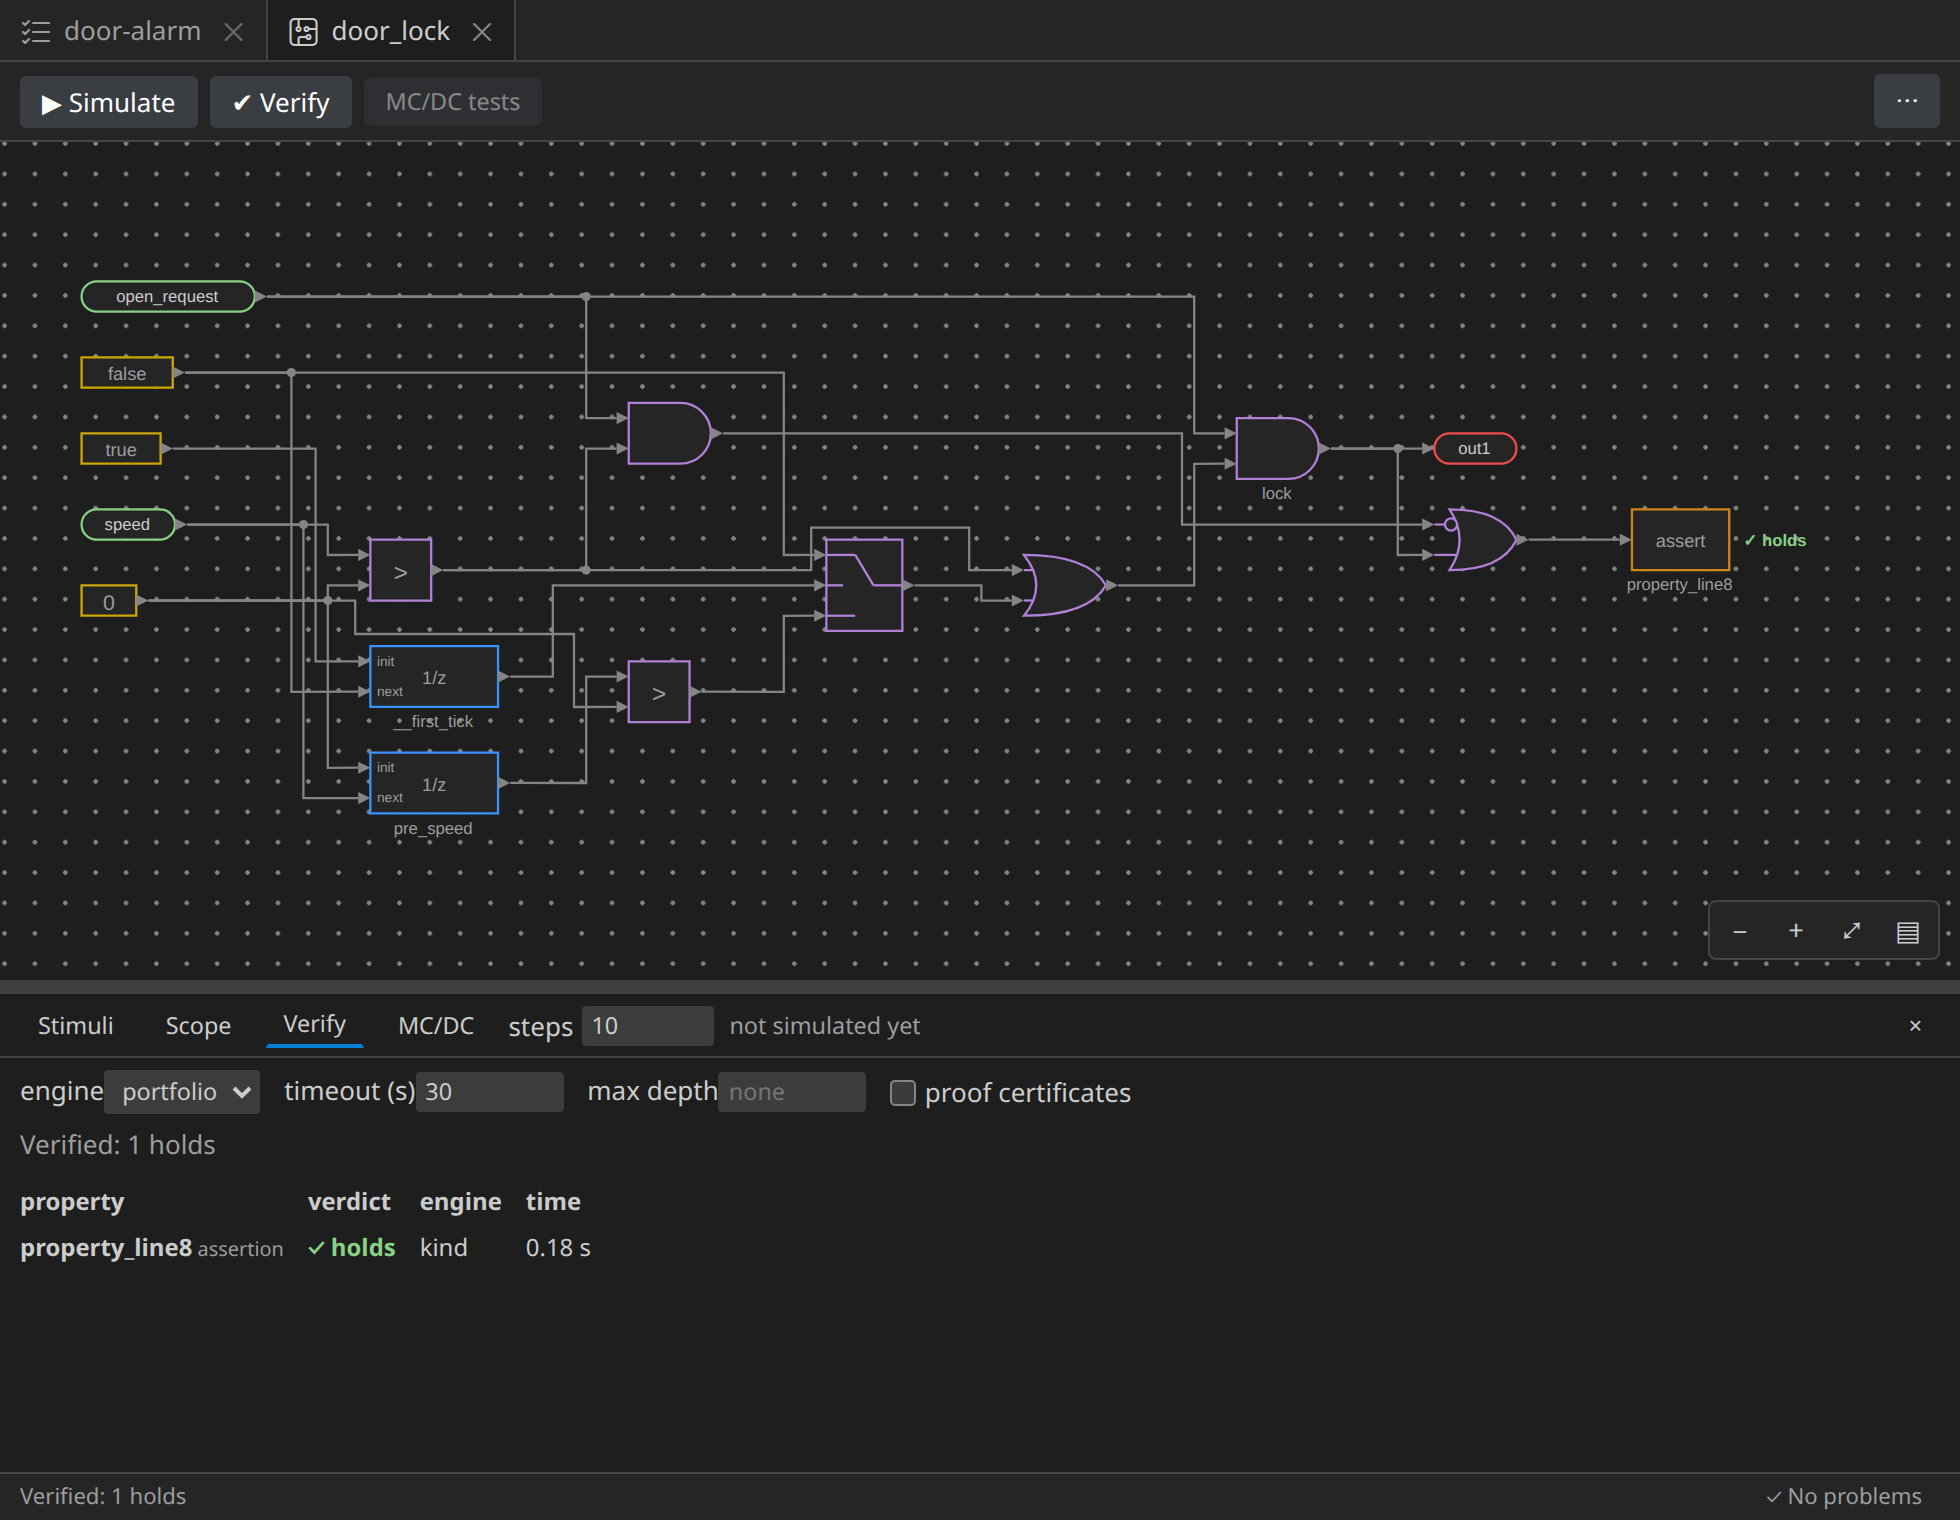Open the Scope panel tab
The height and width of the screenshot is (1520, 1960).
point(198,1025)
